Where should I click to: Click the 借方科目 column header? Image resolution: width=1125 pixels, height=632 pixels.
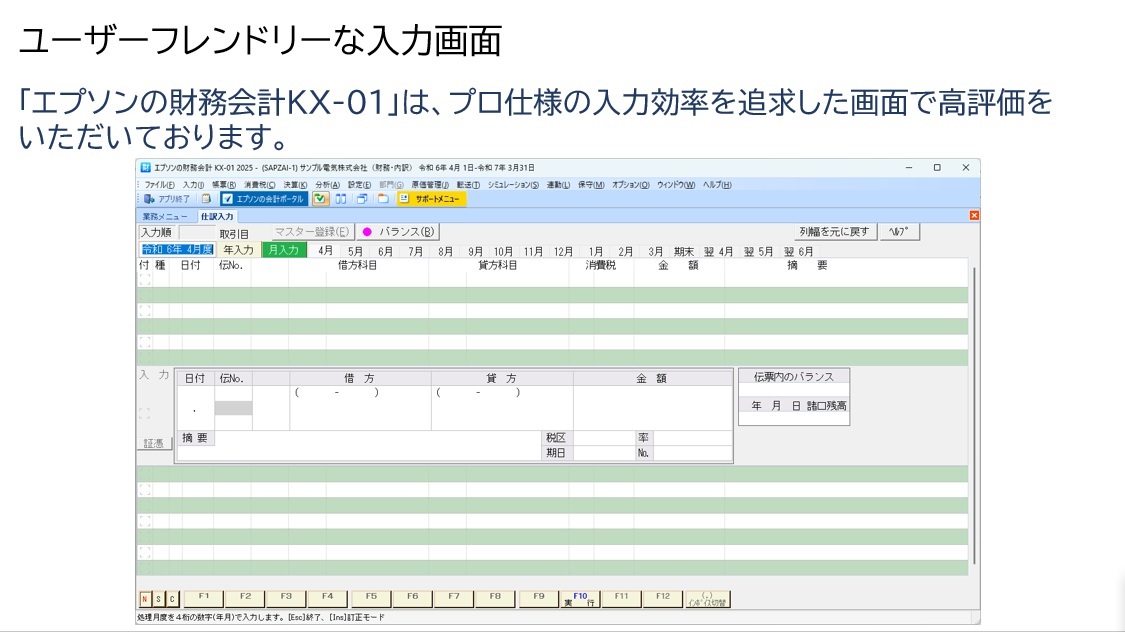[x=357, y=265]
